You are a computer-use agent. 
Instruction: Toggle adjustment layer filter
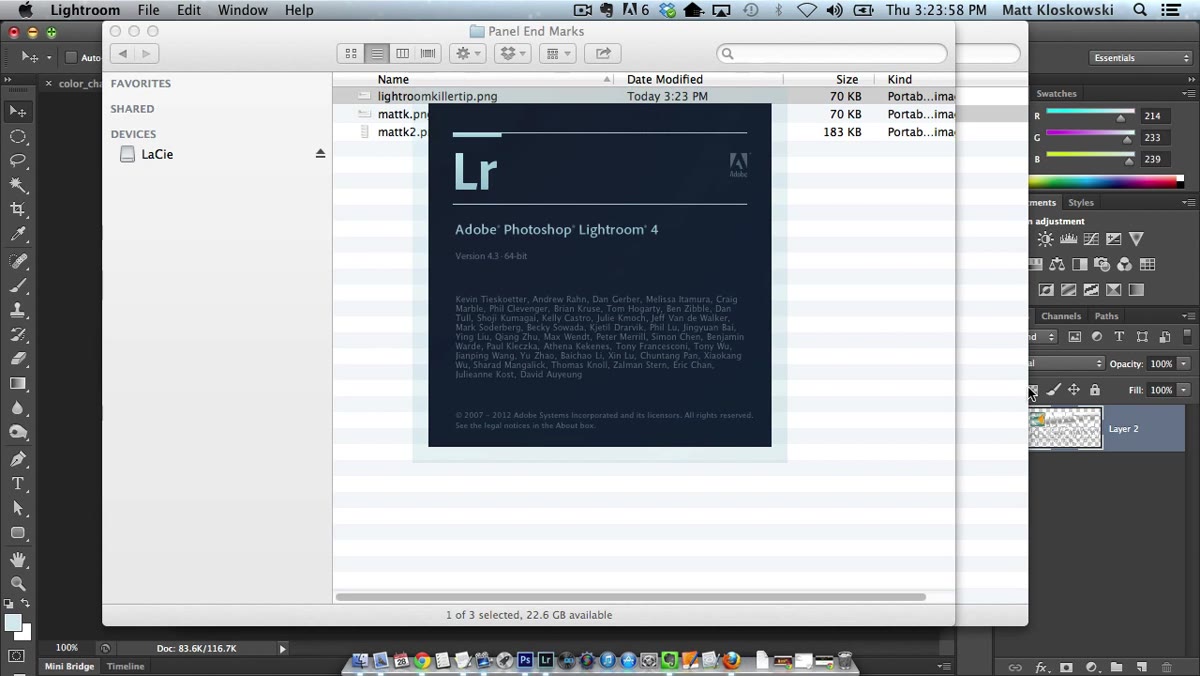tap(1097, 337)
